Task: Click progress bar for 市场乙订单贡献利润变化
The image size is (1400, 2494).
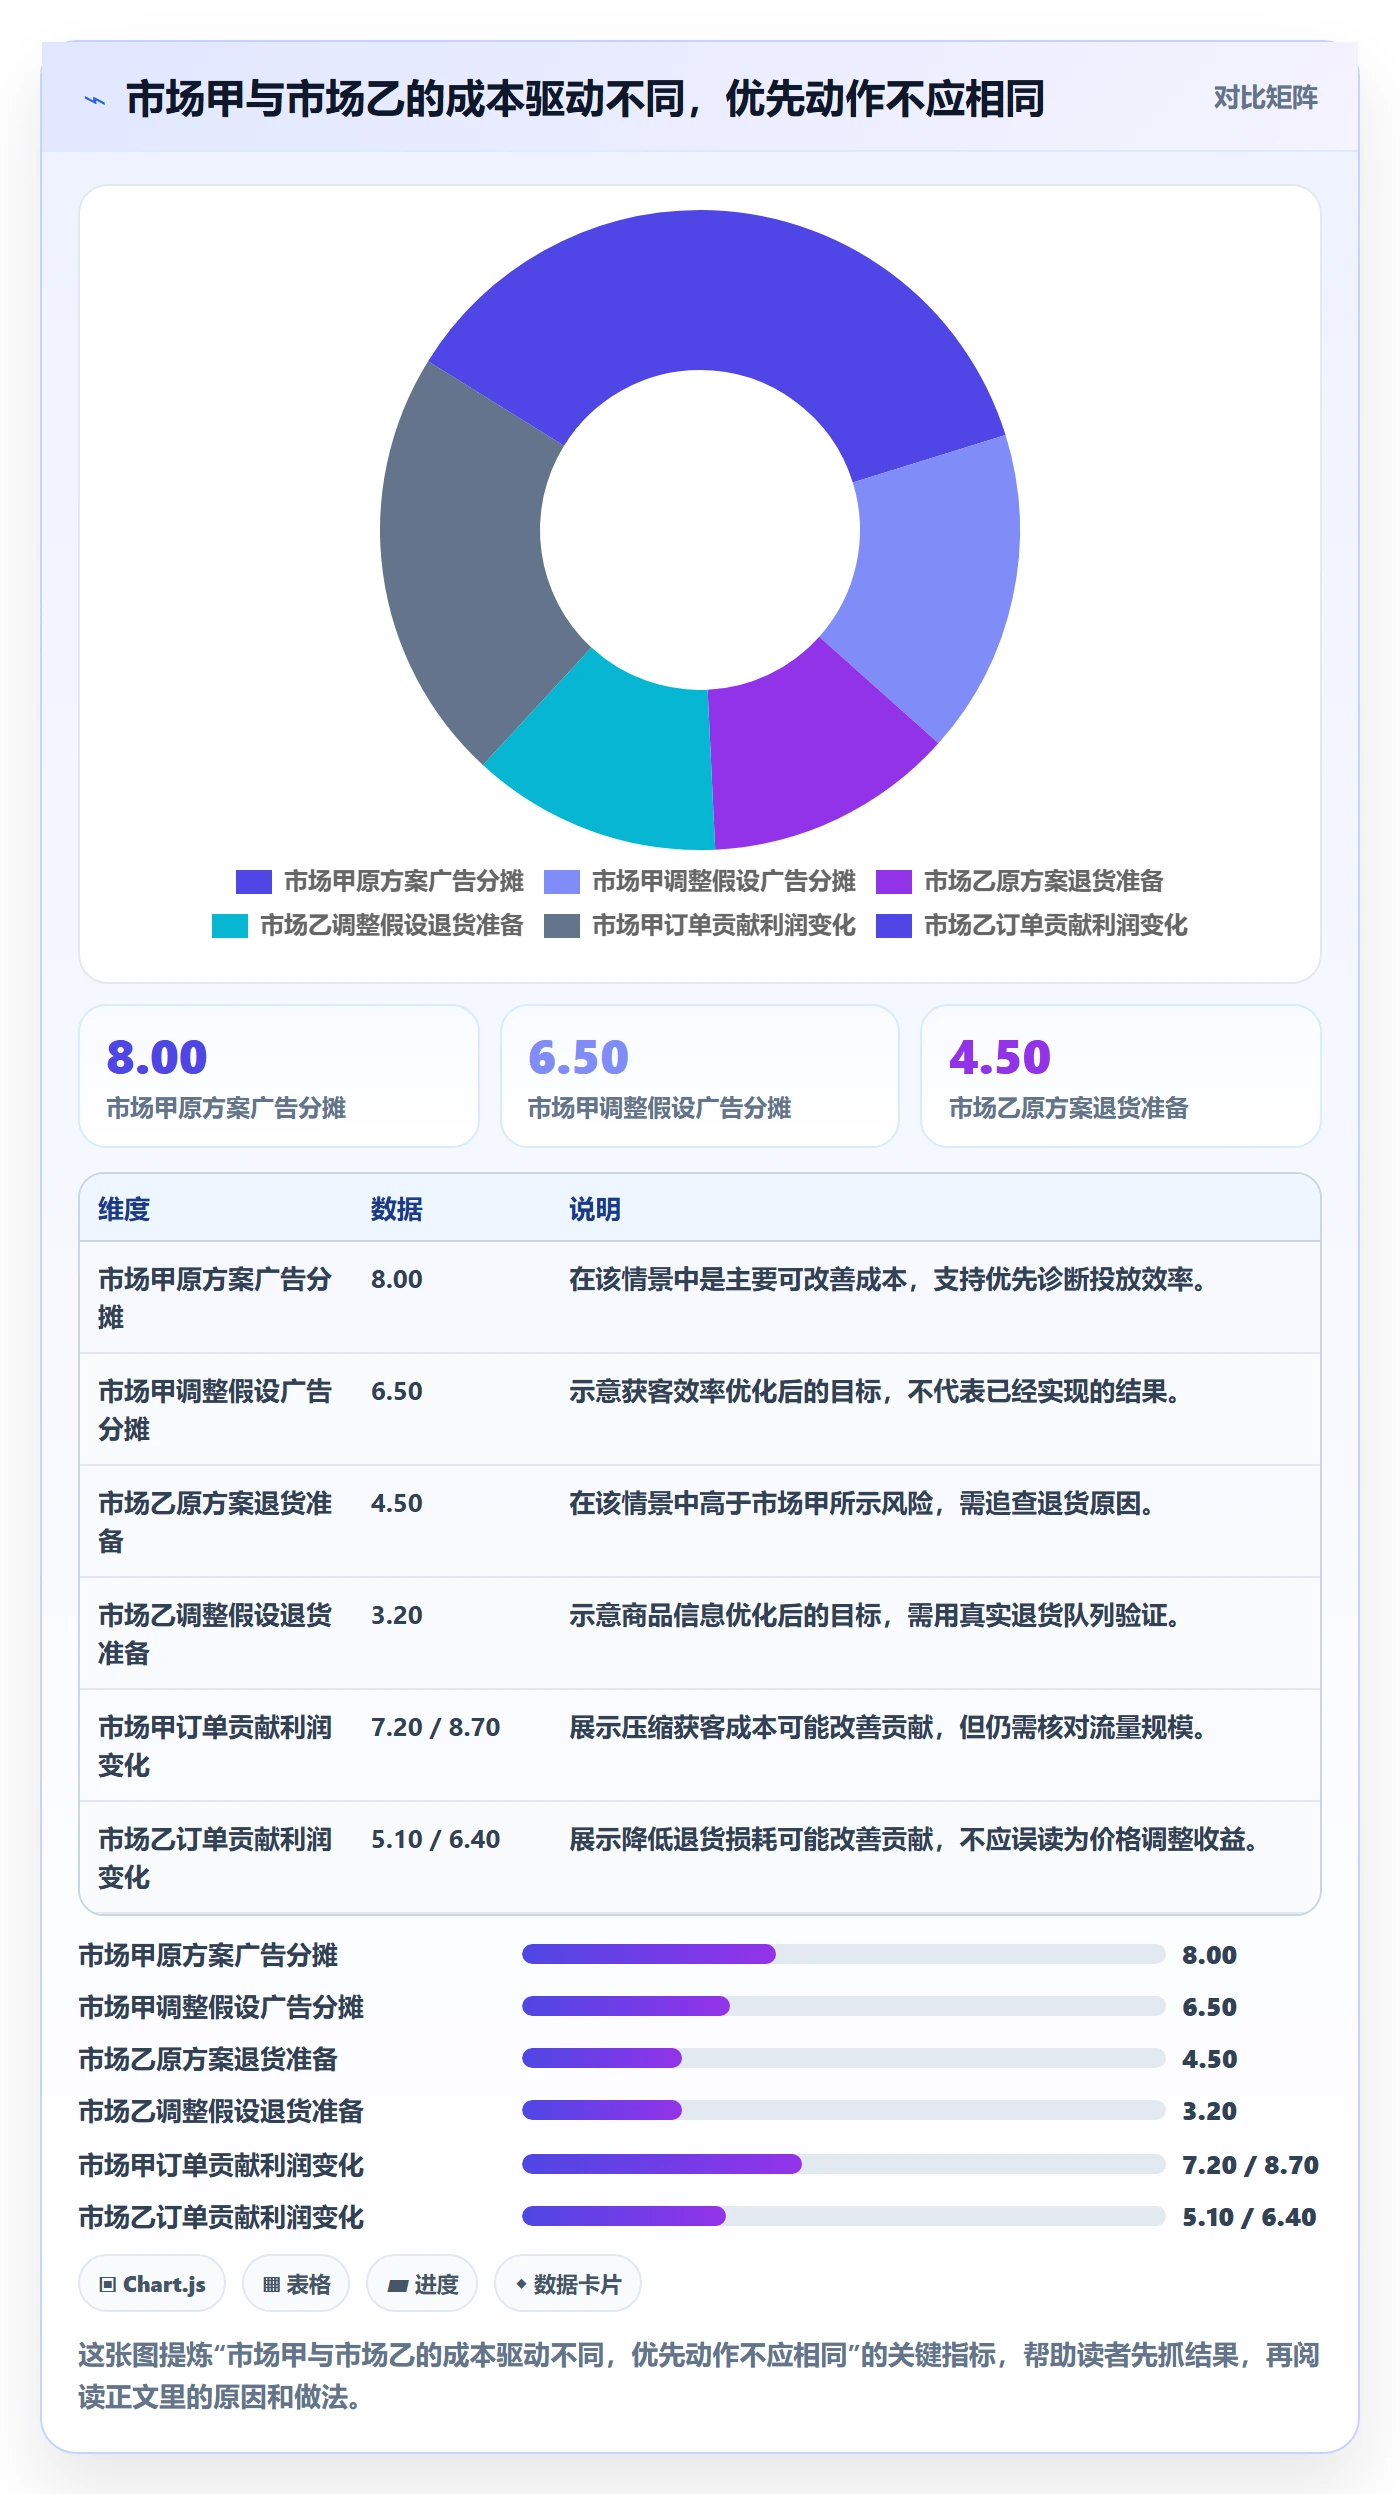Action: point(844,2216)
